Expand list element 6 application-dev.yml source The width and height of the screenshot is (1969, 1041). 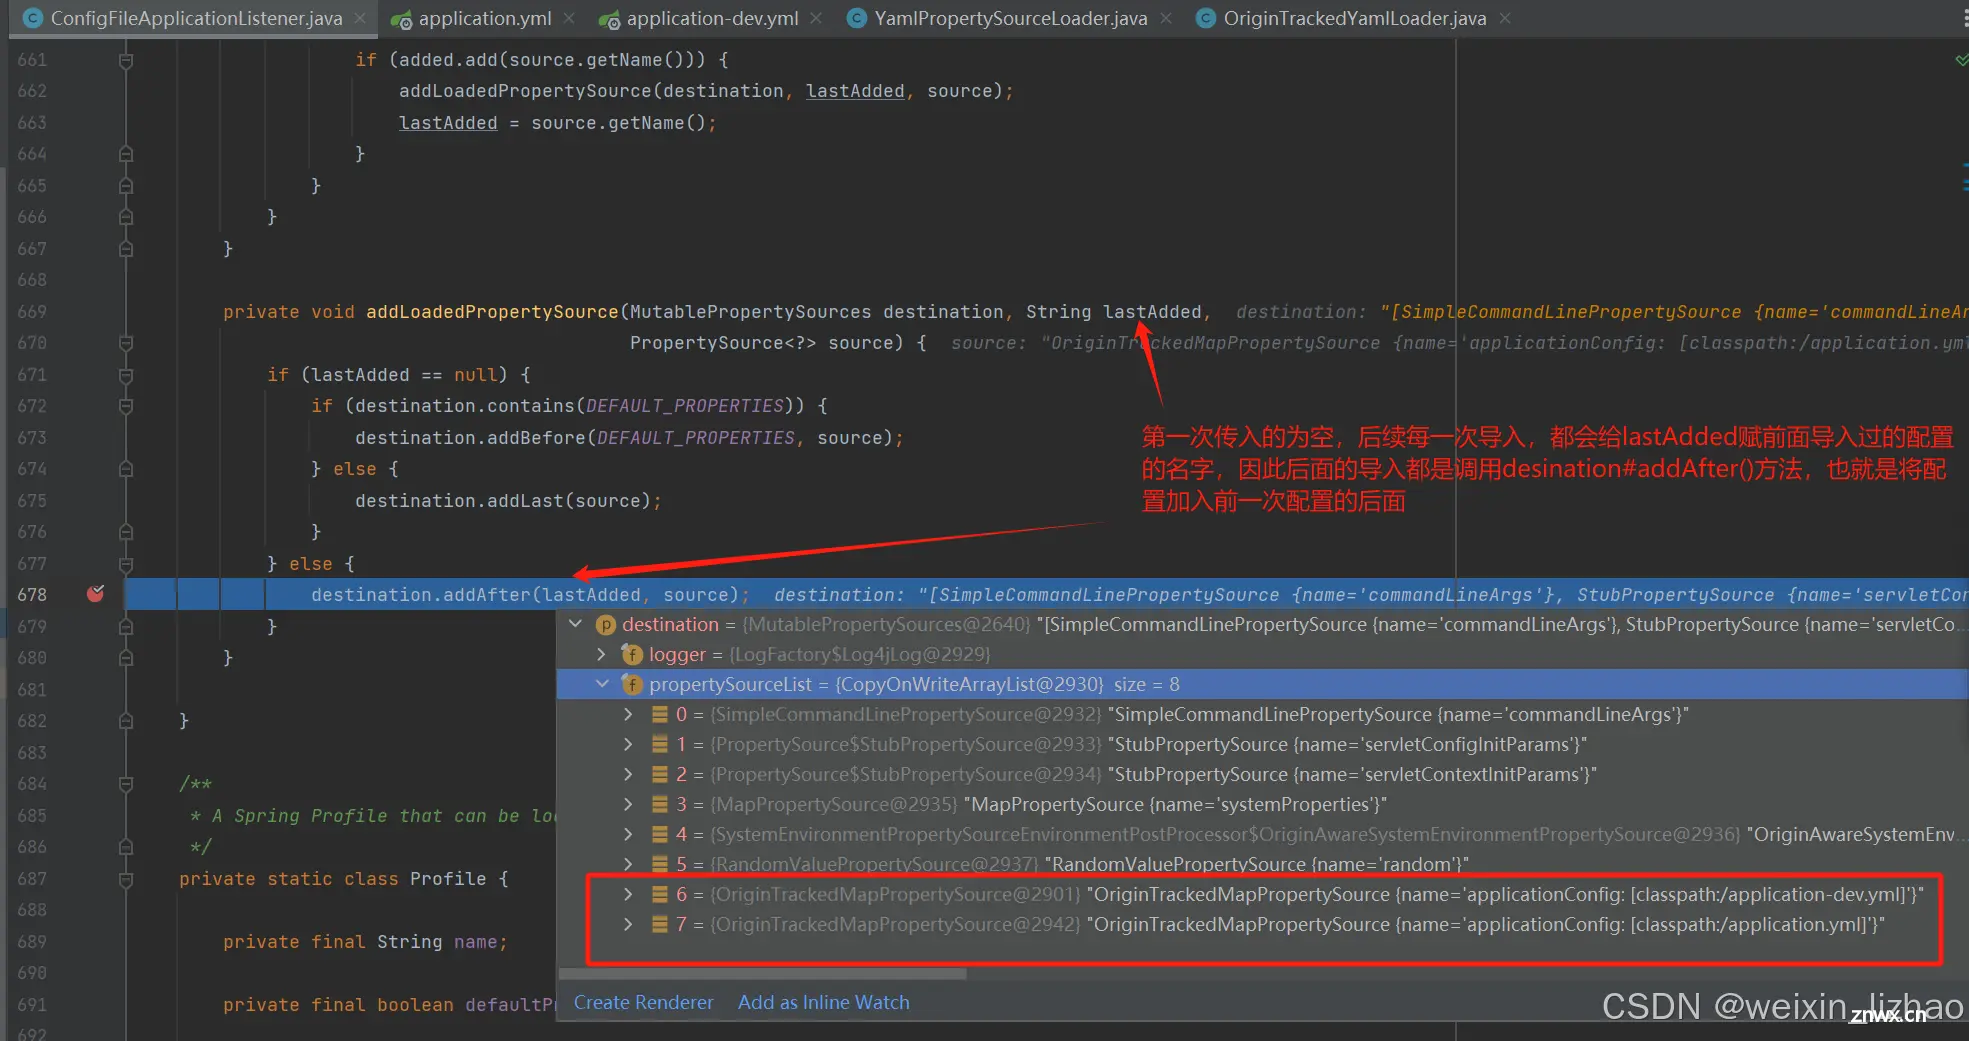(x=628, y=894)
